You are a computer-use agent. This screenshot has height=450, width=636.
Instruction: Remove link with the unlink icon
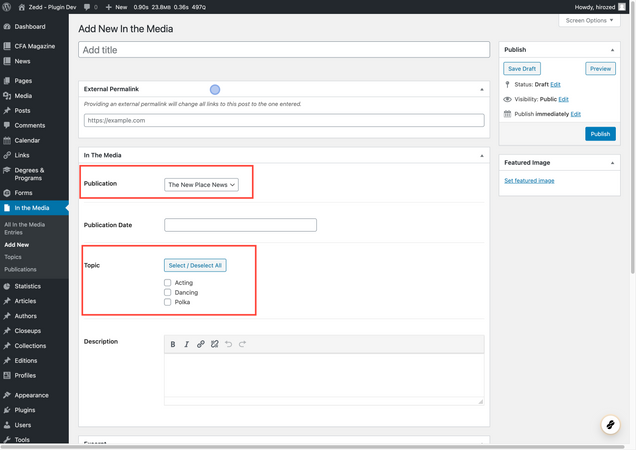point(215,344)
